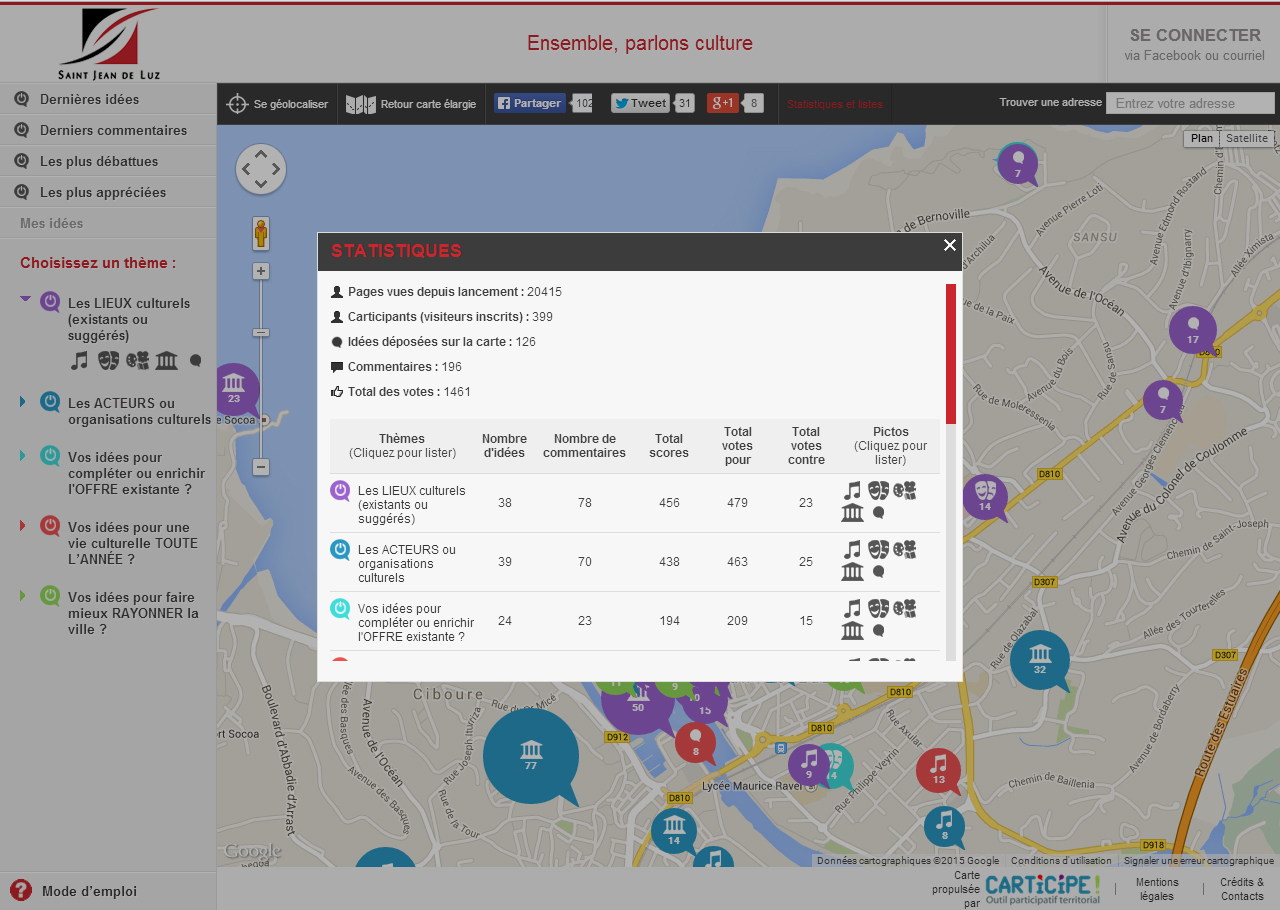Expand the RAYONNER la ville theme arrow
This screenshot has width=1280, height=910.
point(23,596)
